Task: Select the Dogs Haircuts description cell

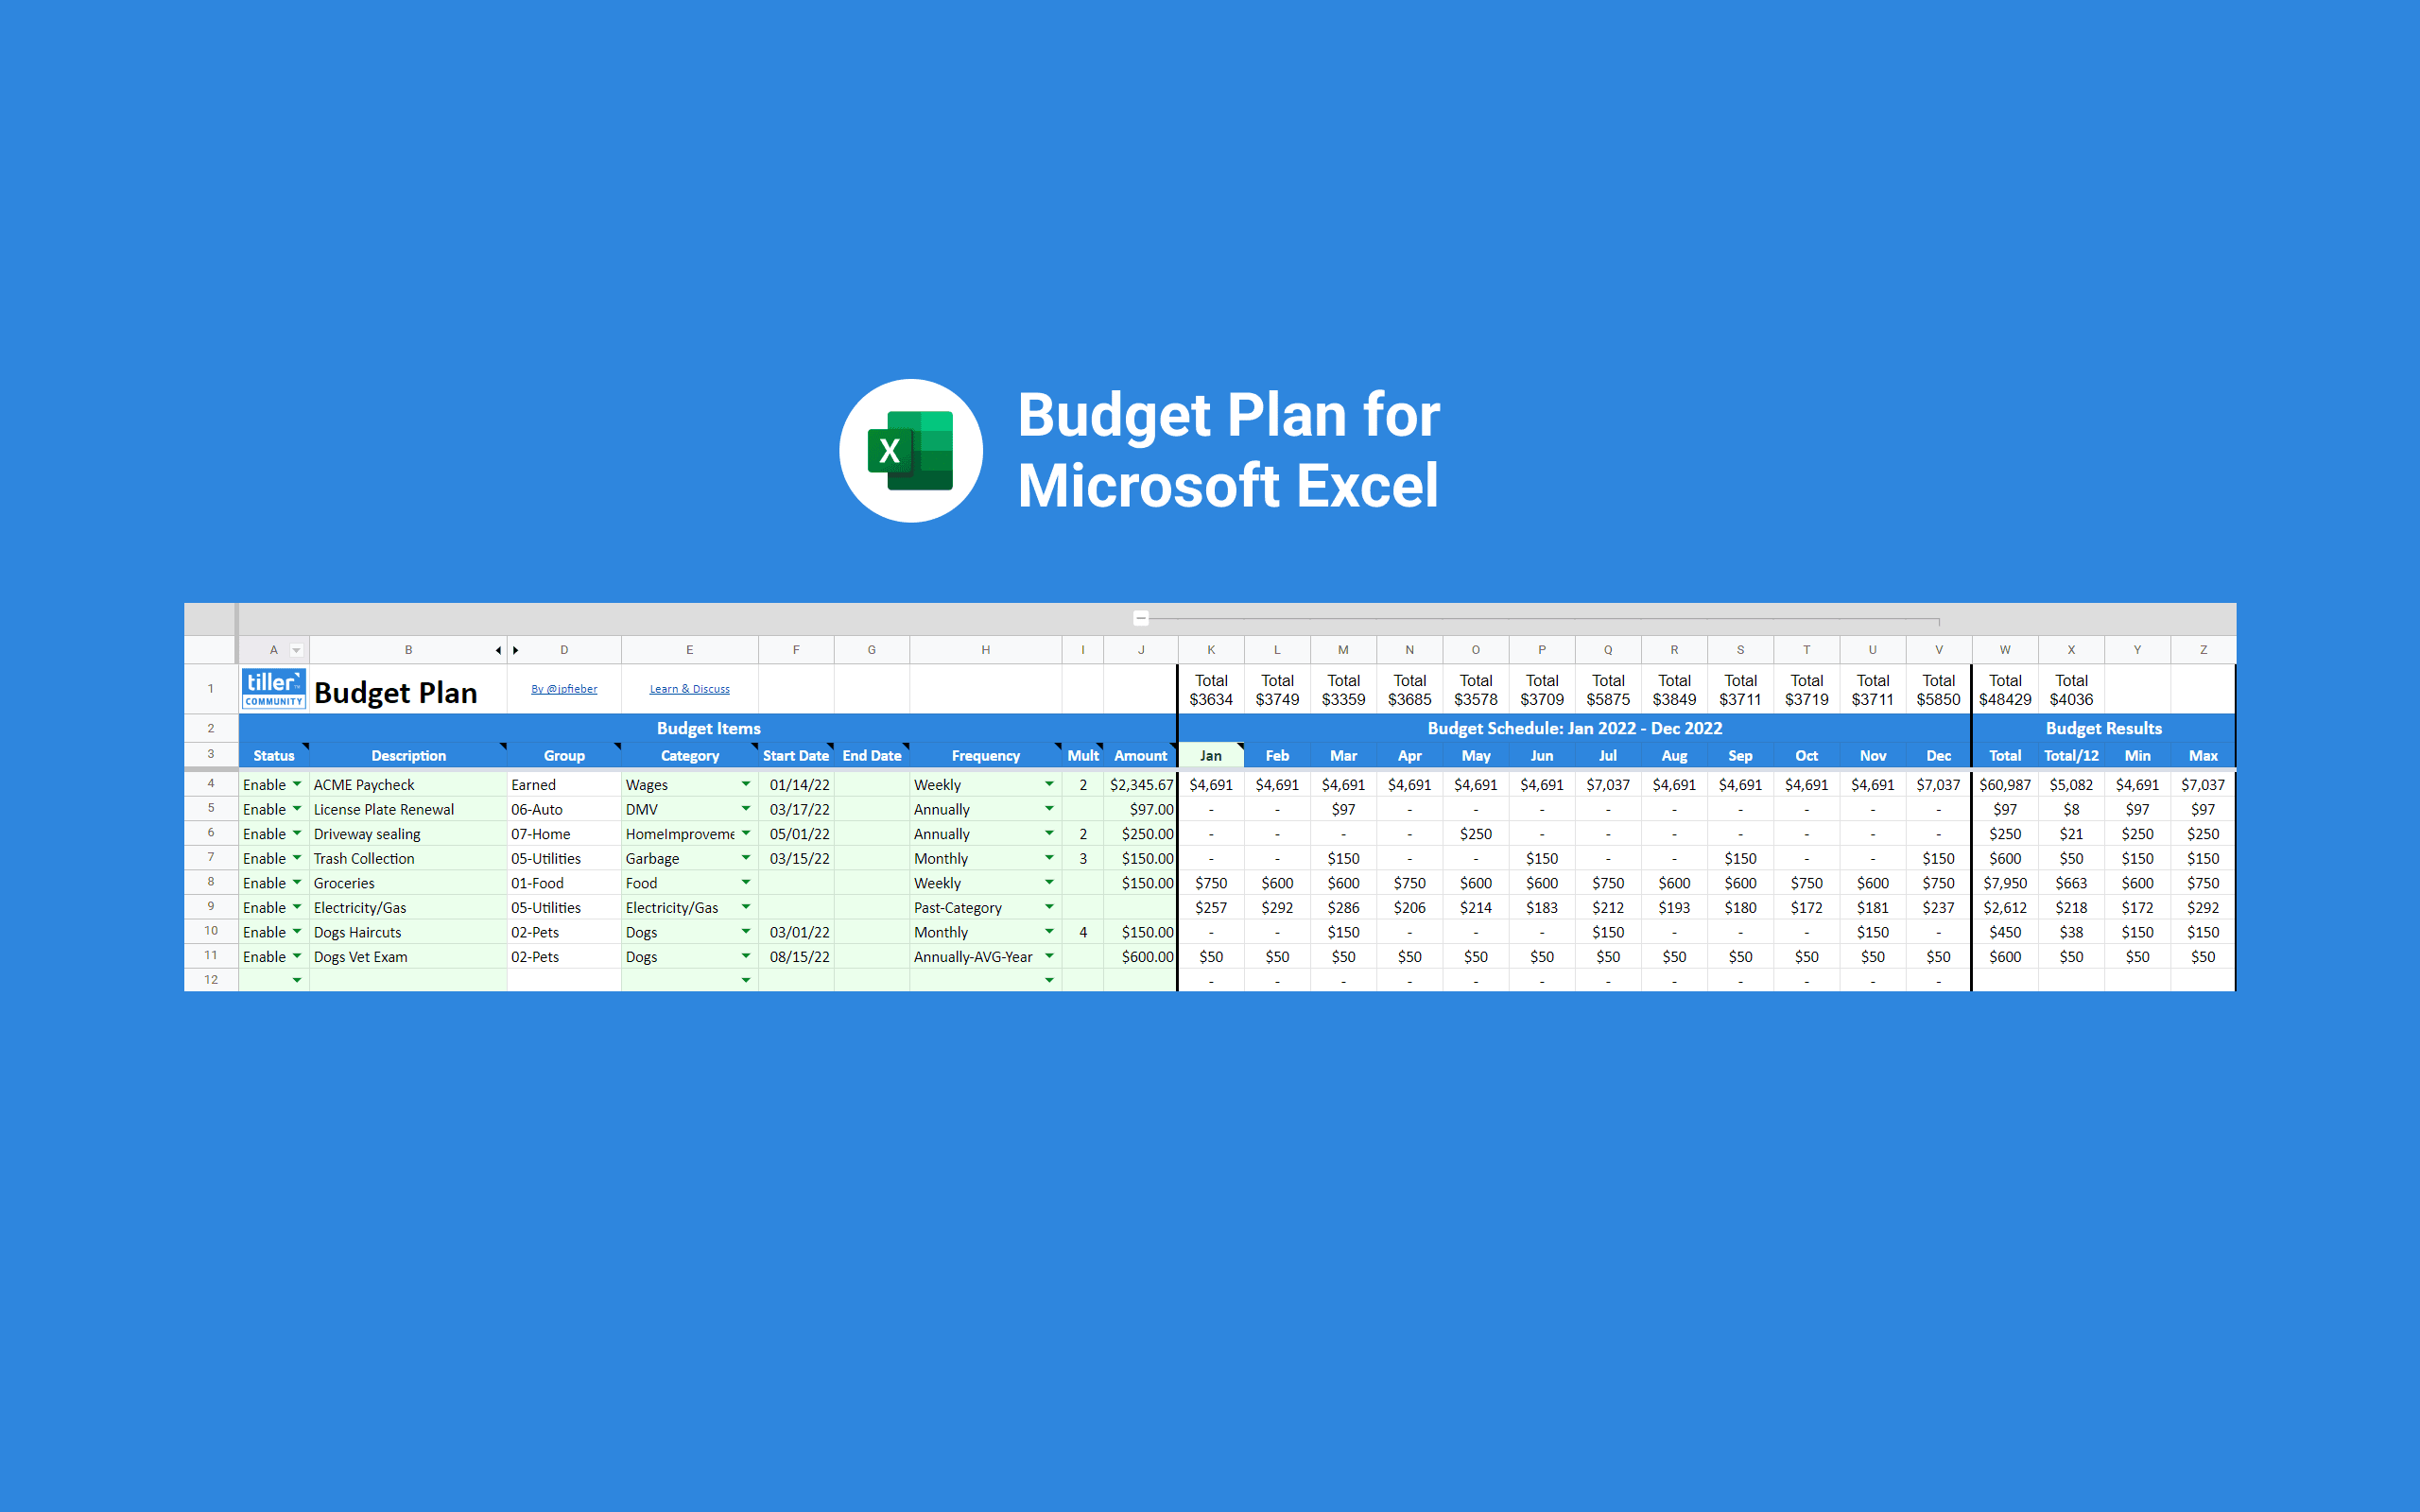Action: [x=408, y=931]
